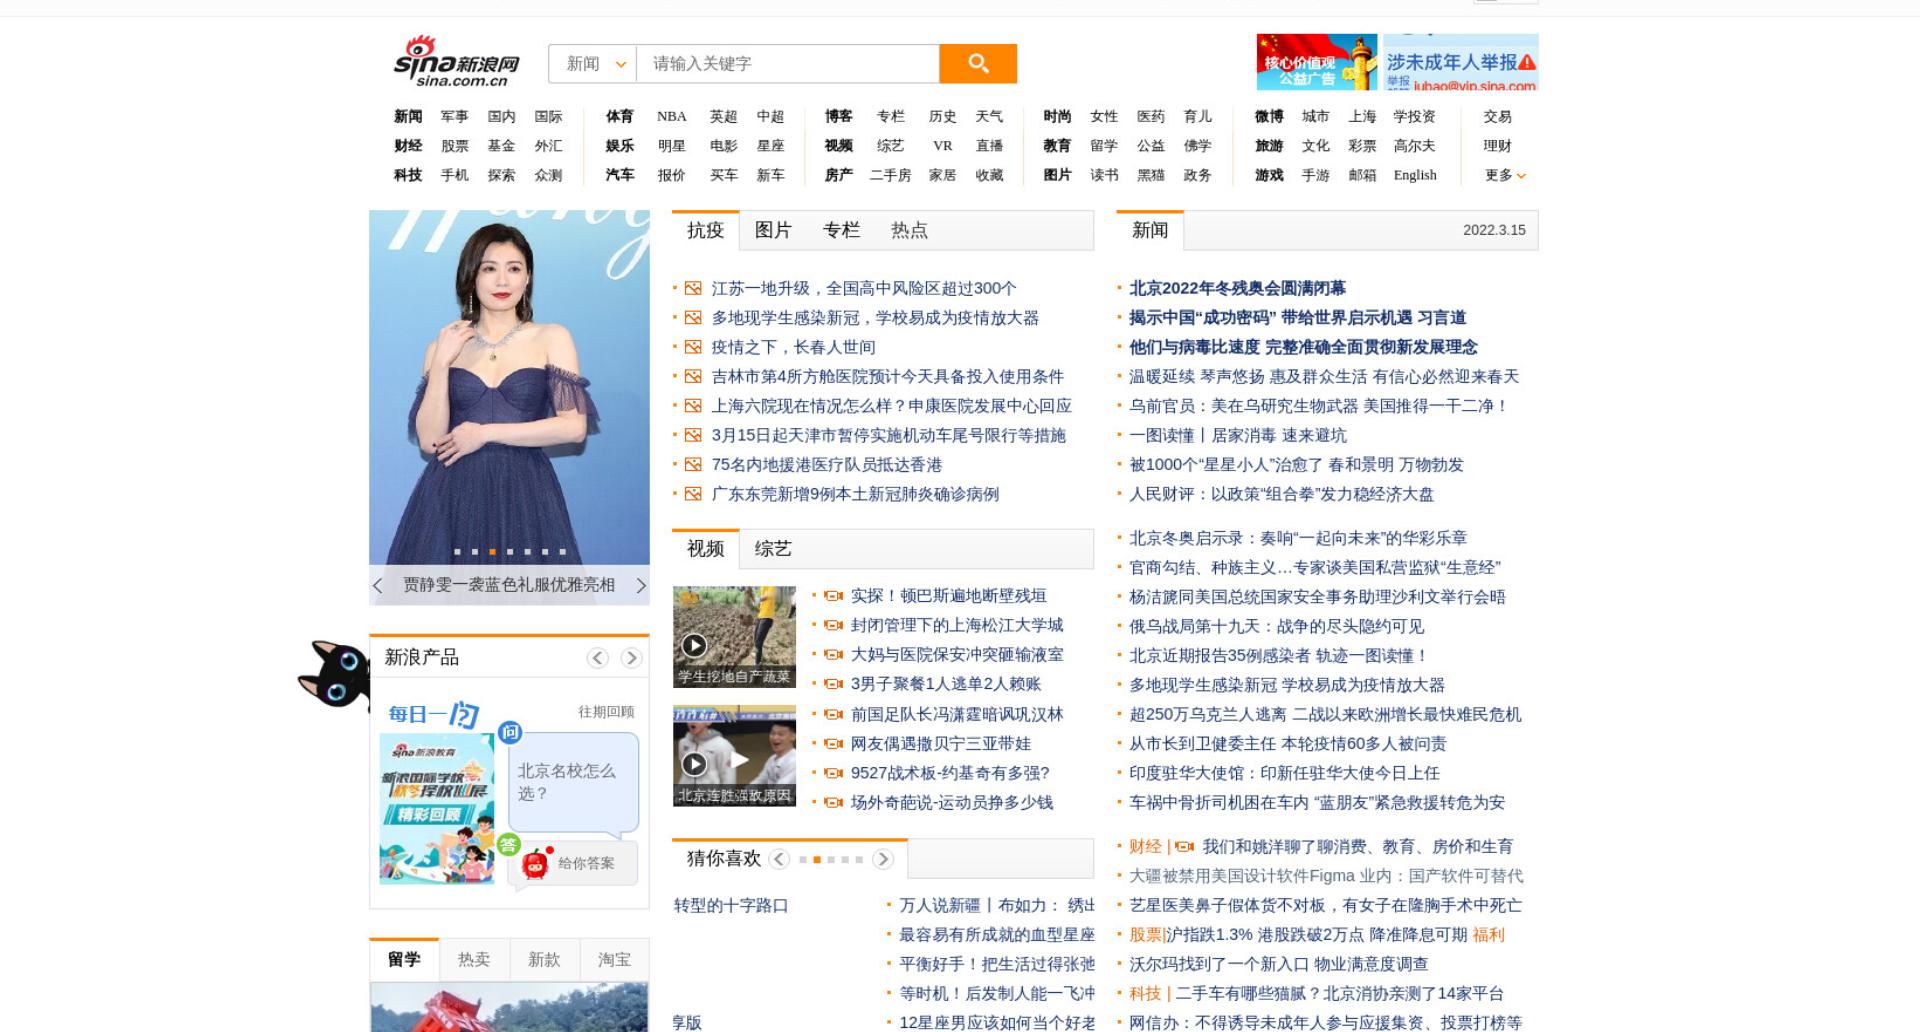Open headline 俄乌战局第十九天

pyautogui.click(x=1277, y=627)
